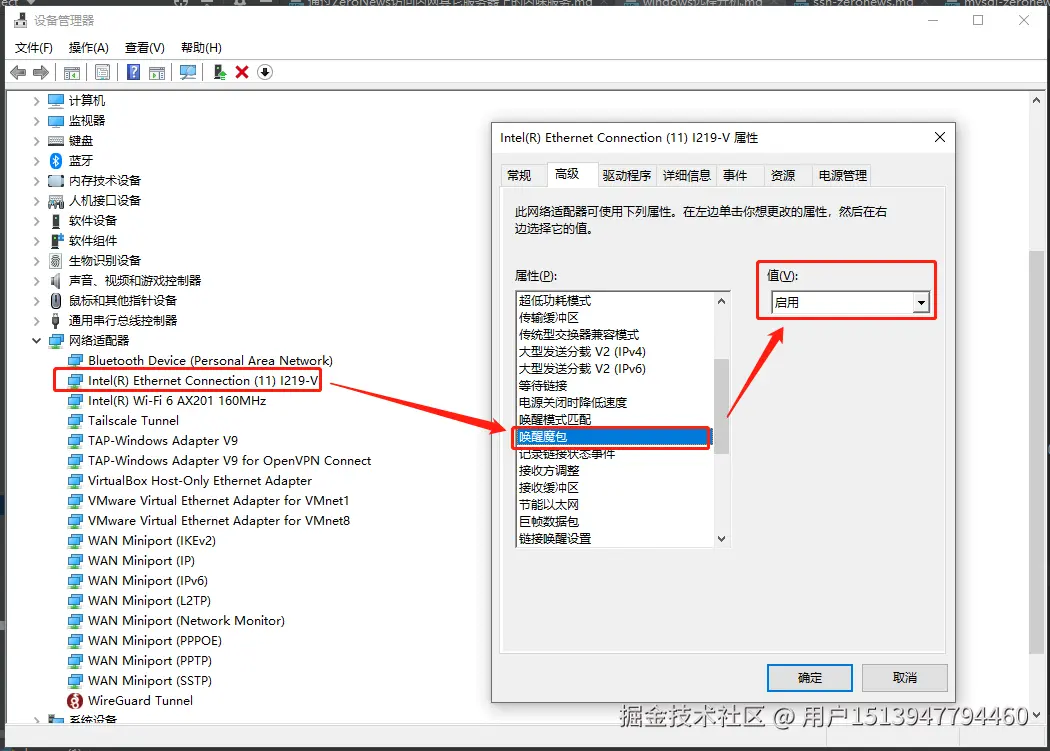This screenshot has width=1050, height=751.
Task: Click property list scroll-up arrow
Action: pyautogui.click(x=721, y=301)
